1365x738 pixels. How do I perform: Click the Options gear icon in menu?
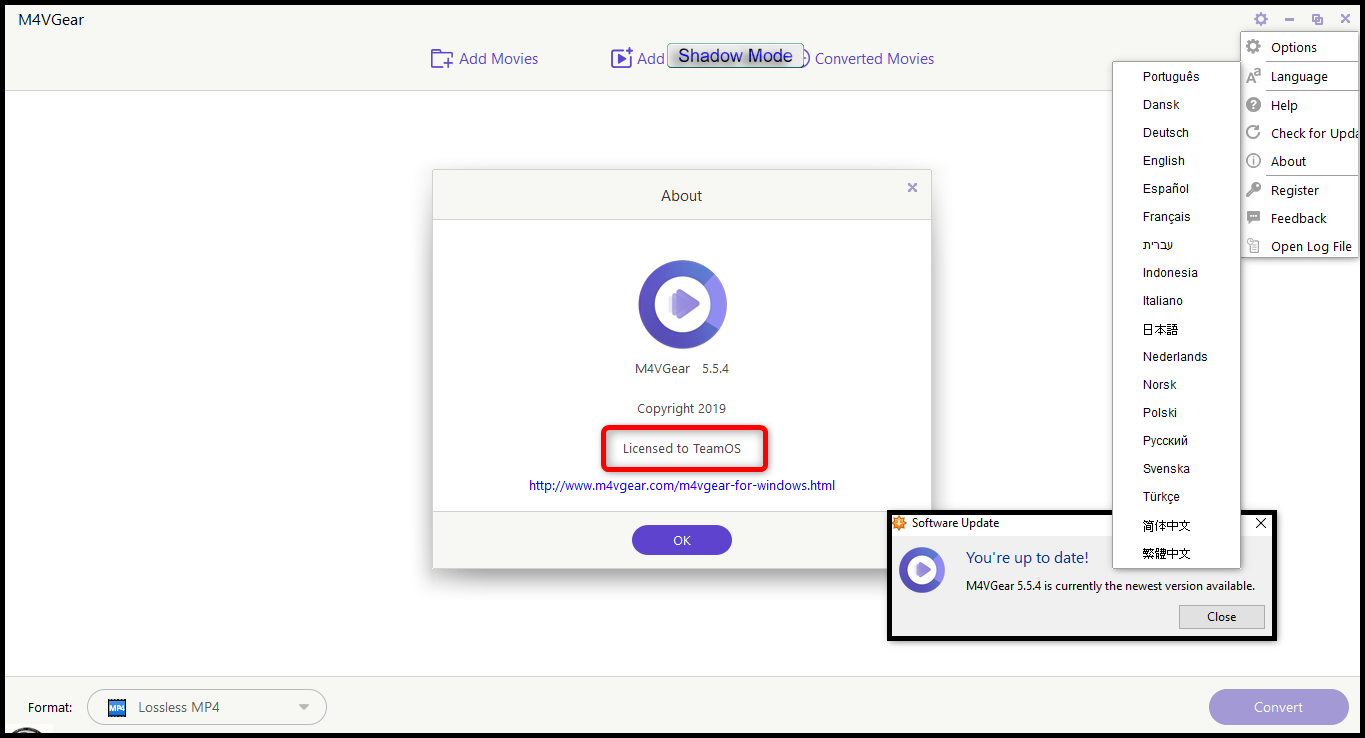[1253, 47]
